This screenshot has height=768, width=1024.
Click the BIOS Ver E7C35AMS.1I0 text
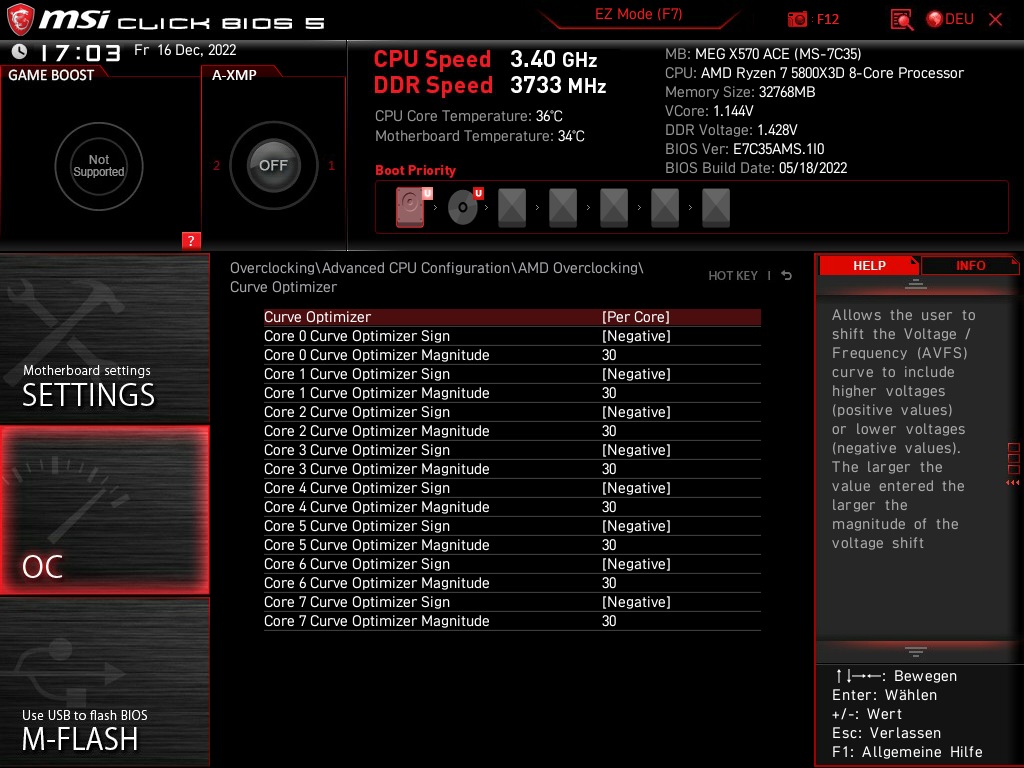(x=744, y=149)
